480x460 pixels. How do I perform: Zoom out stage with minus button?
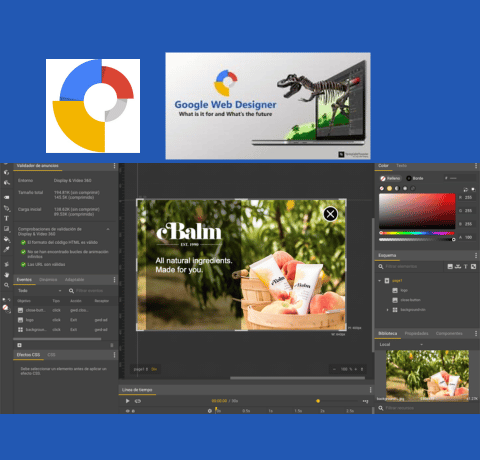tap(334, 369)
